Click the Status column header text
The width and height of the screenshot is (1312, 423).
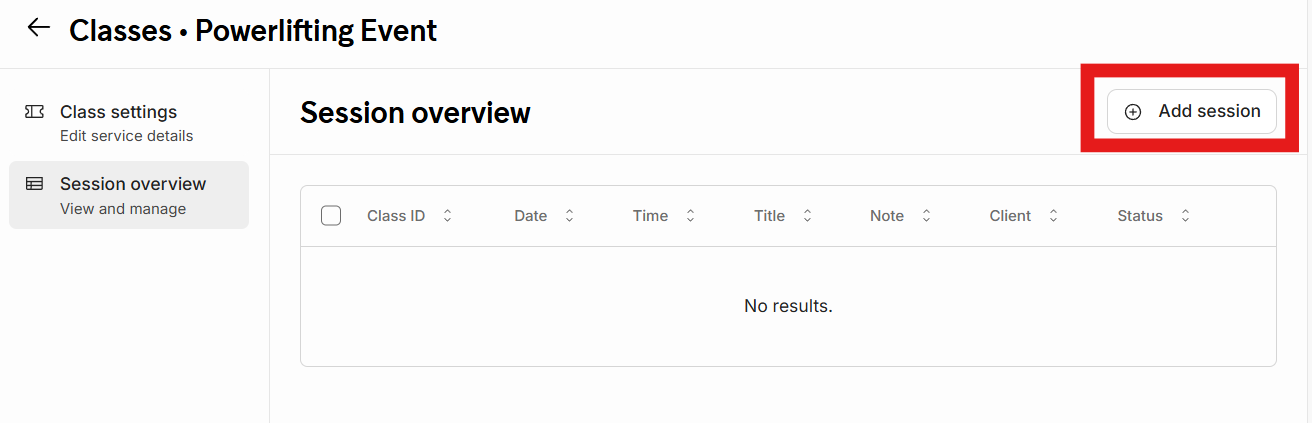point(1140,216)
